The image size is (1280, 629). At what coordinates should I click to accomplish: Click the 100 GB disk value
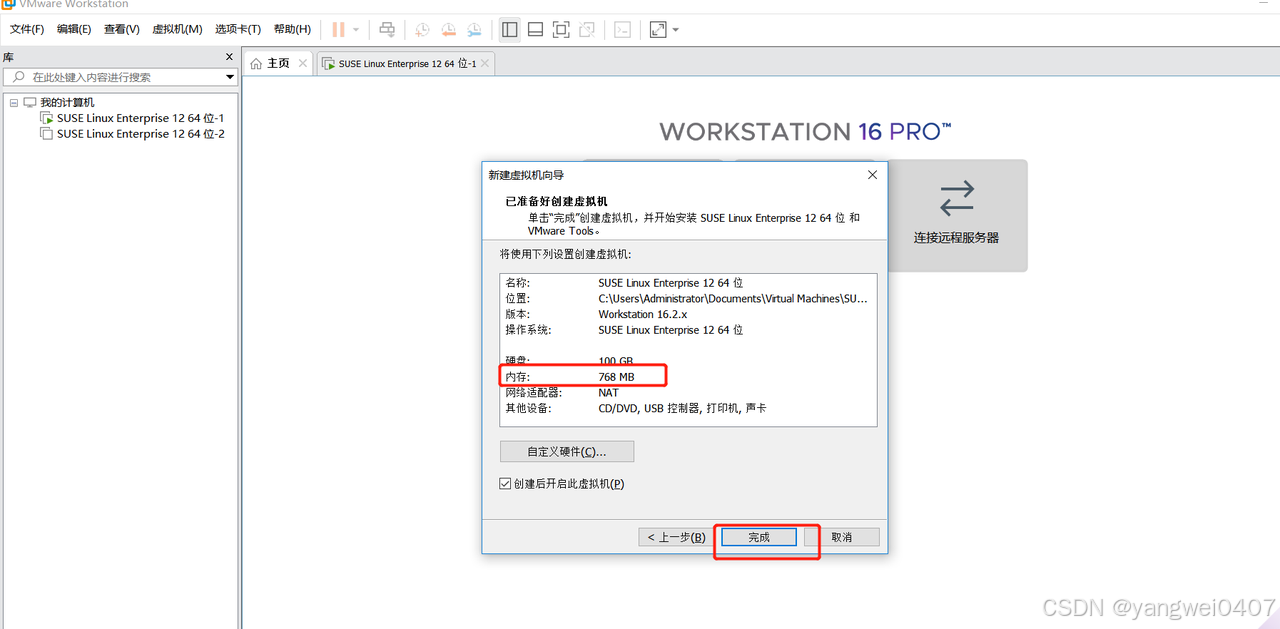[x=616, y=361]
